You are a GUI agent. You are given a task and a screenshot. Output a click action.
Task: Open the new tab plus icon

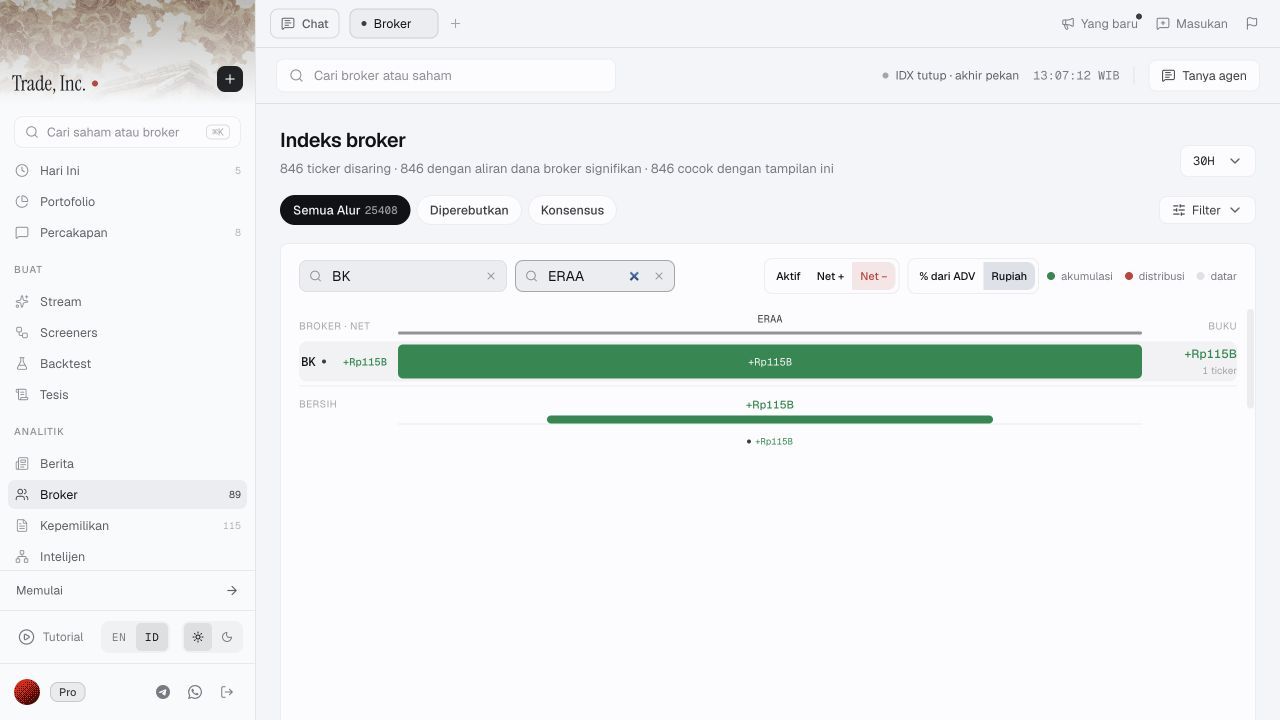tap(455, 23)
